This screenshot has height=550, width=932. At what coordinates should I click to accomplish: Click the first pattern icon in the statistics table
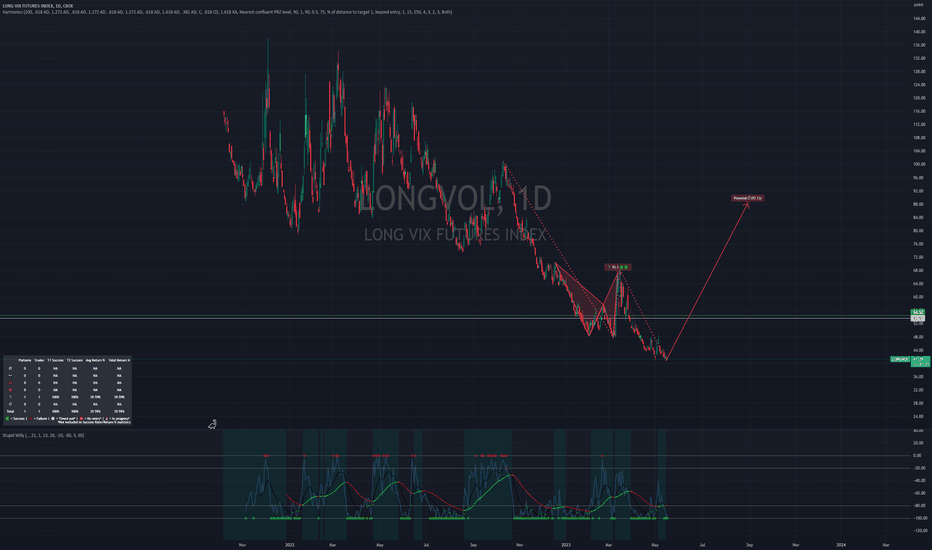pyautogui.click(x=10, y=369)
